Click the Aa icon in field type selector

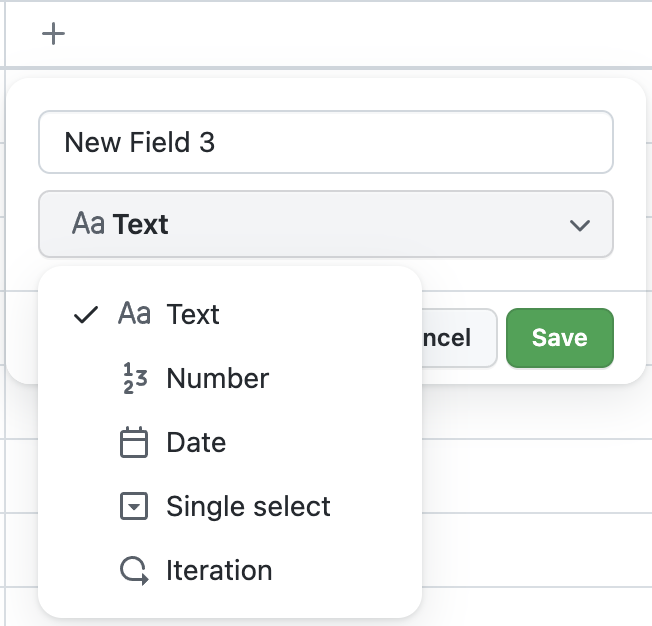[88, 224]
